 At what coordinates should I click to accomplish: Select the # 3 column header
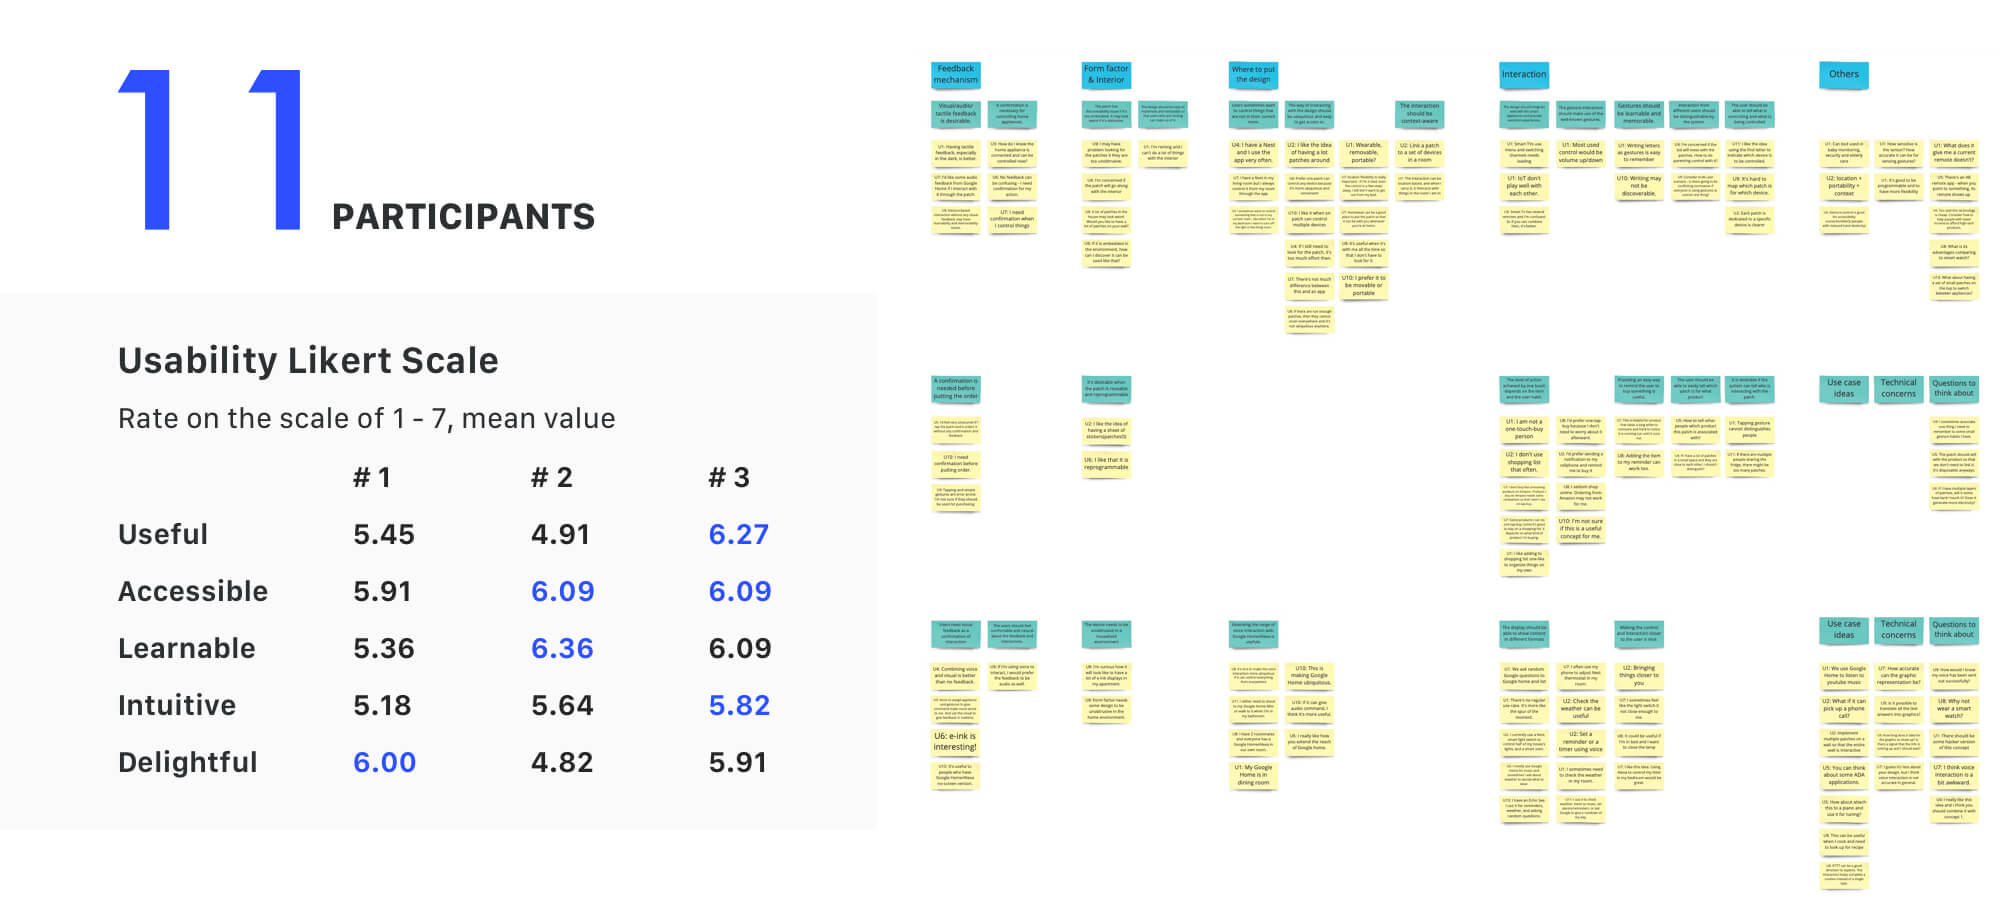pos(728,478)
